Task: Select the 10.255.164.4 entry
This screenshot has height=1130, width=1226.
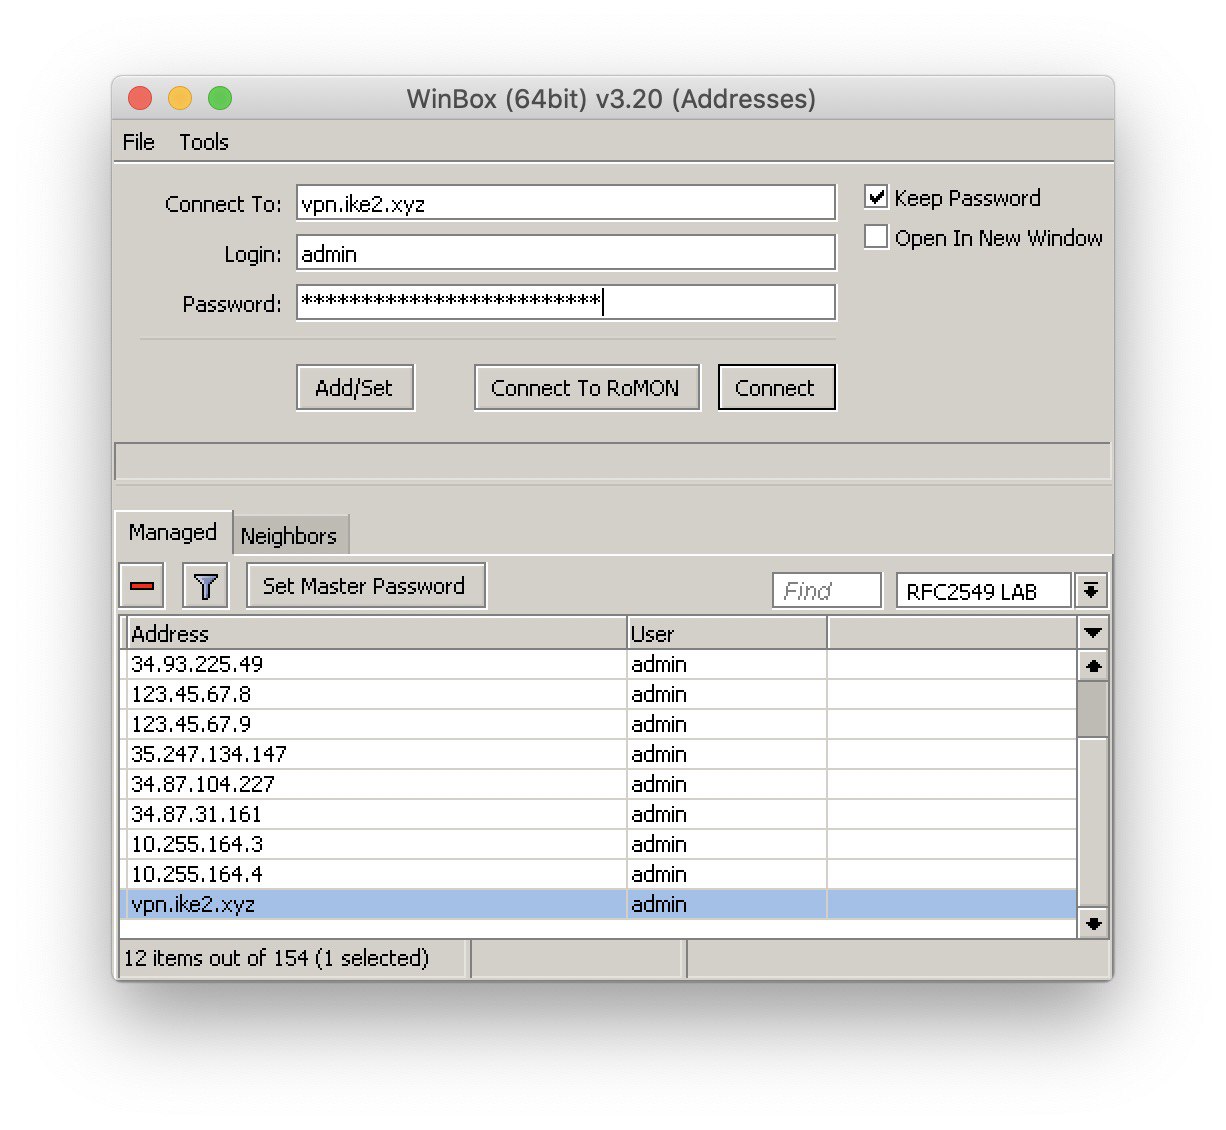Action: pos(598,874)
